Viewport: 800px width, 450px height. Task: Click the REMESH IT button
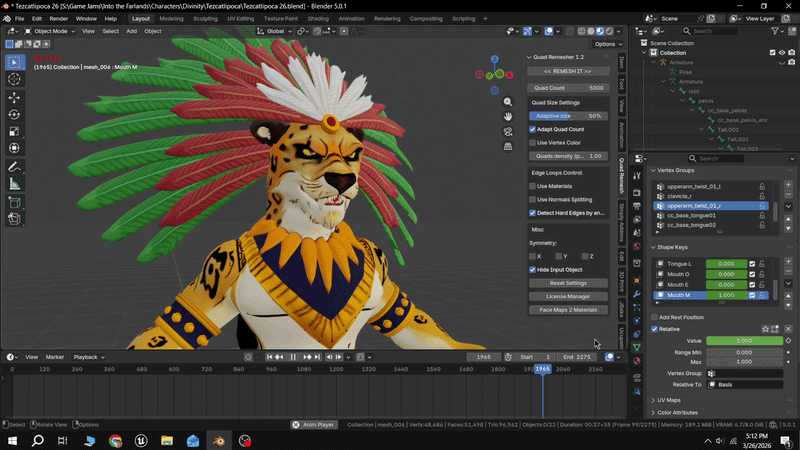[568, 71]
